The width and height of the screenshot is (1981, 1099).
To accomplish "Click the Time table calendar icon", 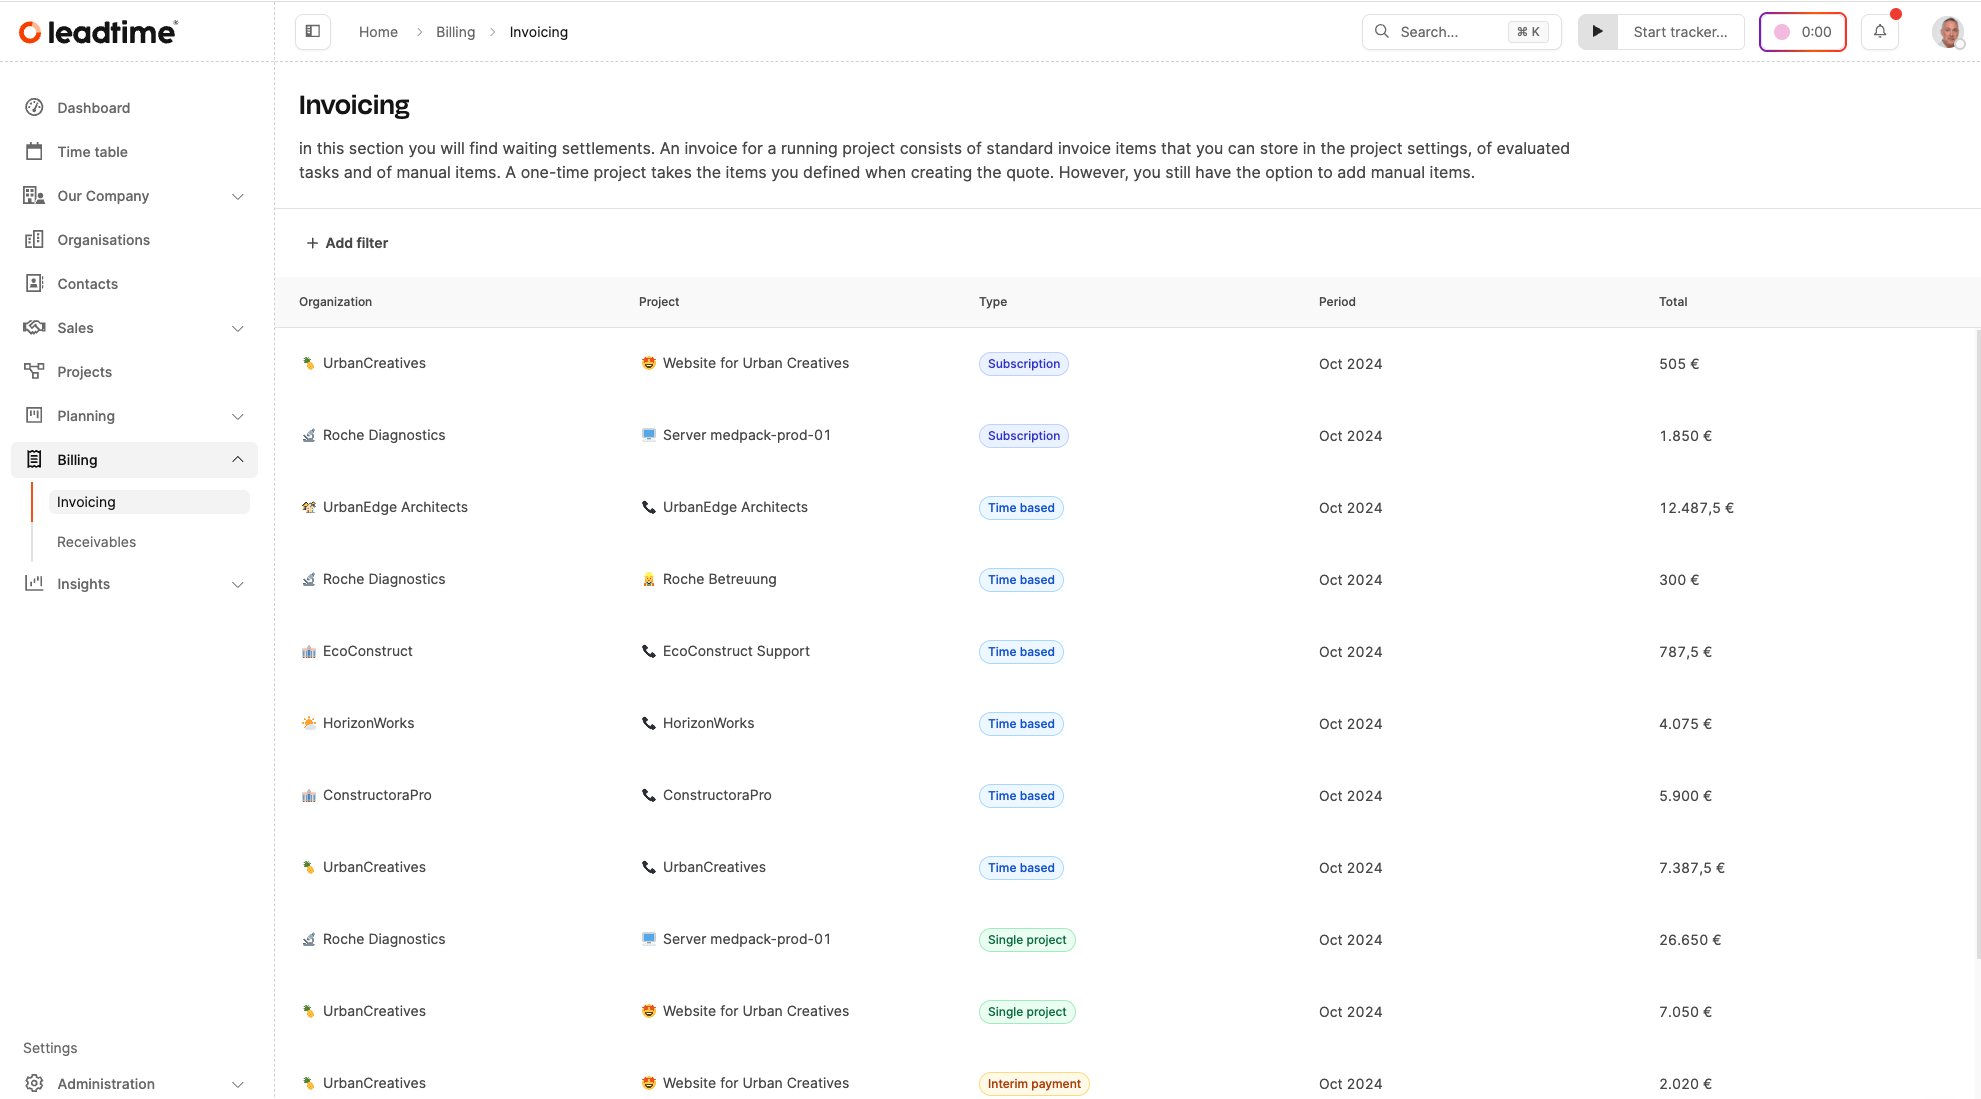I will point(34,152).
